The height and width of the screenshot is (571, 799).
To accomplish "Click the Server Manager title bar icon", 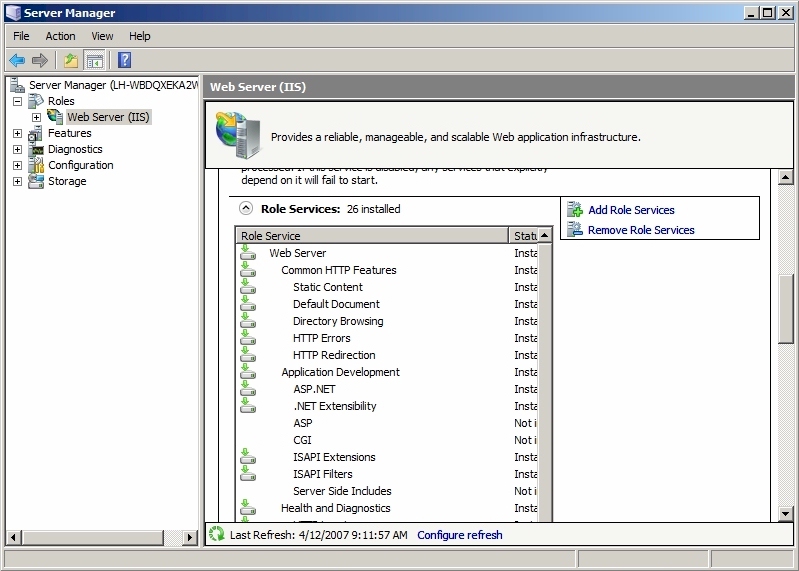I will (13, 13).
